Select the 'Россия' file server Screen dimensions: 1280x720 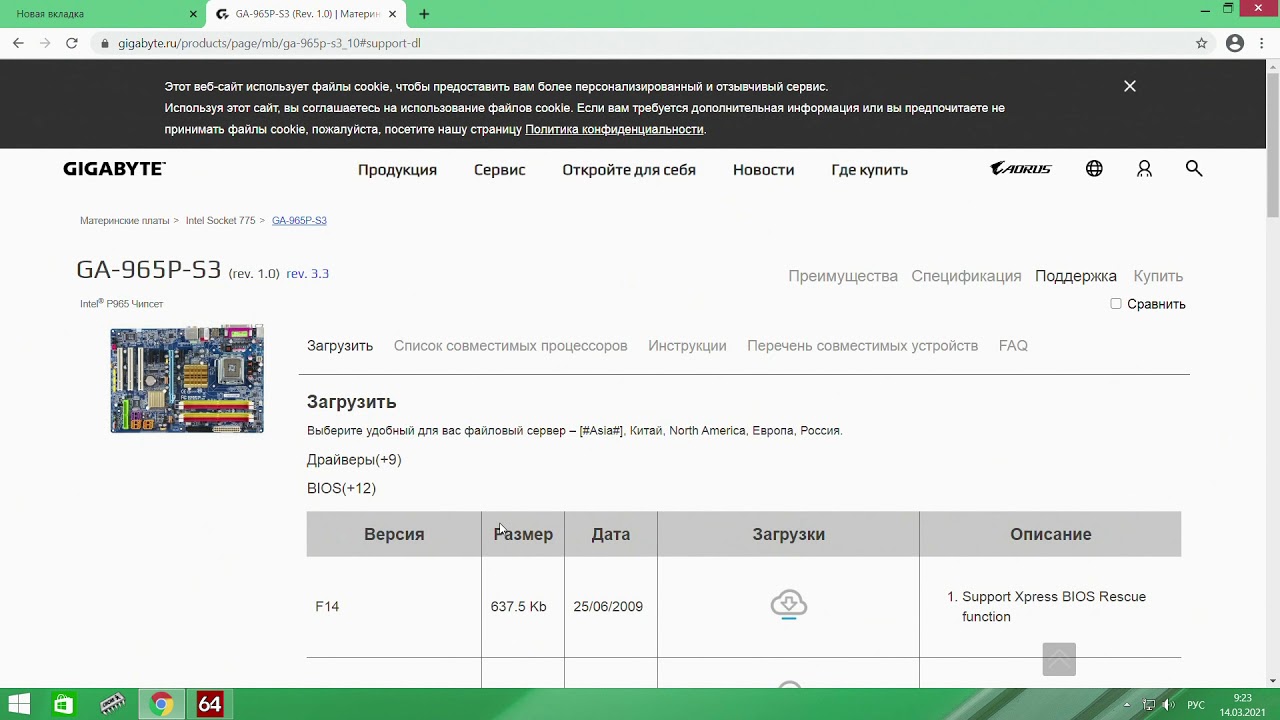pyautogui.click(x=820, y=431)
